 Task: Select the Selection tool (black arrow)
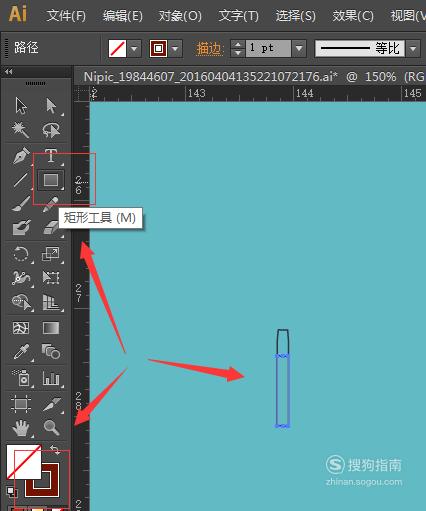[21, 106]
